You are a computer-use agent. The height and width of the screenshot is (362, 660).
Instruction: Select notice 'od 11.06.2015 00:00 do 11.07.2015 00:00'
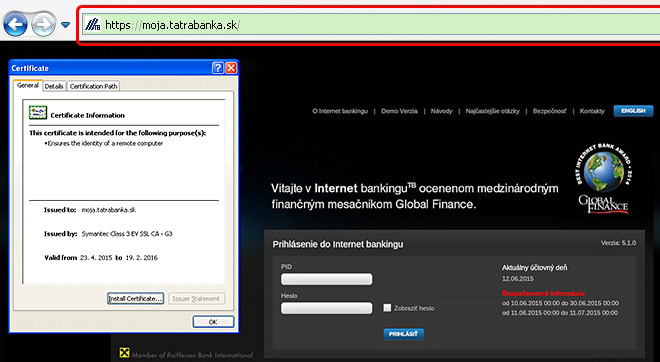560,313
